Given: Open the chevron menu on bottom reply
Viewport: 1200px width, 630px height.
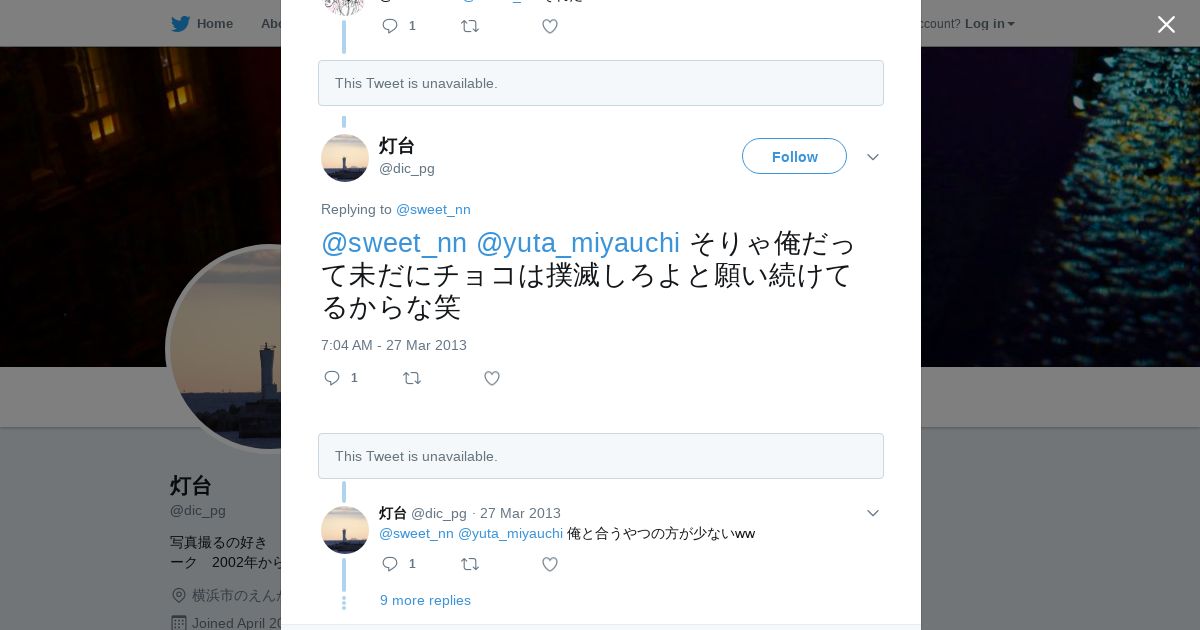Looking at the screenshot, I should tap(873, 513).
